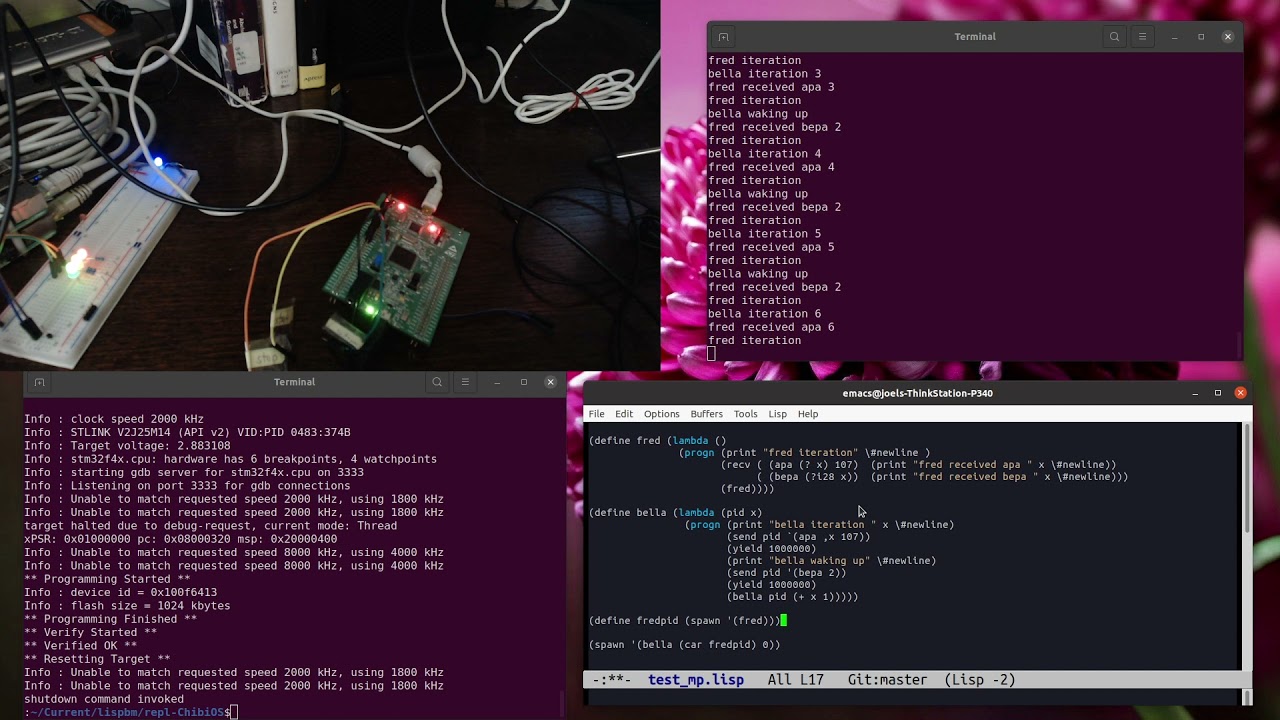Viewport: 1280px width, 720px height.
Task: Click test_mp.lisp buffer name in mode line
Action: point(696,680)
